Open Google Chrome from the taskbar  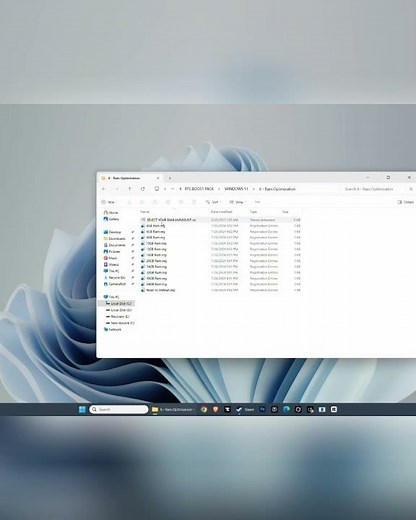(204, 409)
